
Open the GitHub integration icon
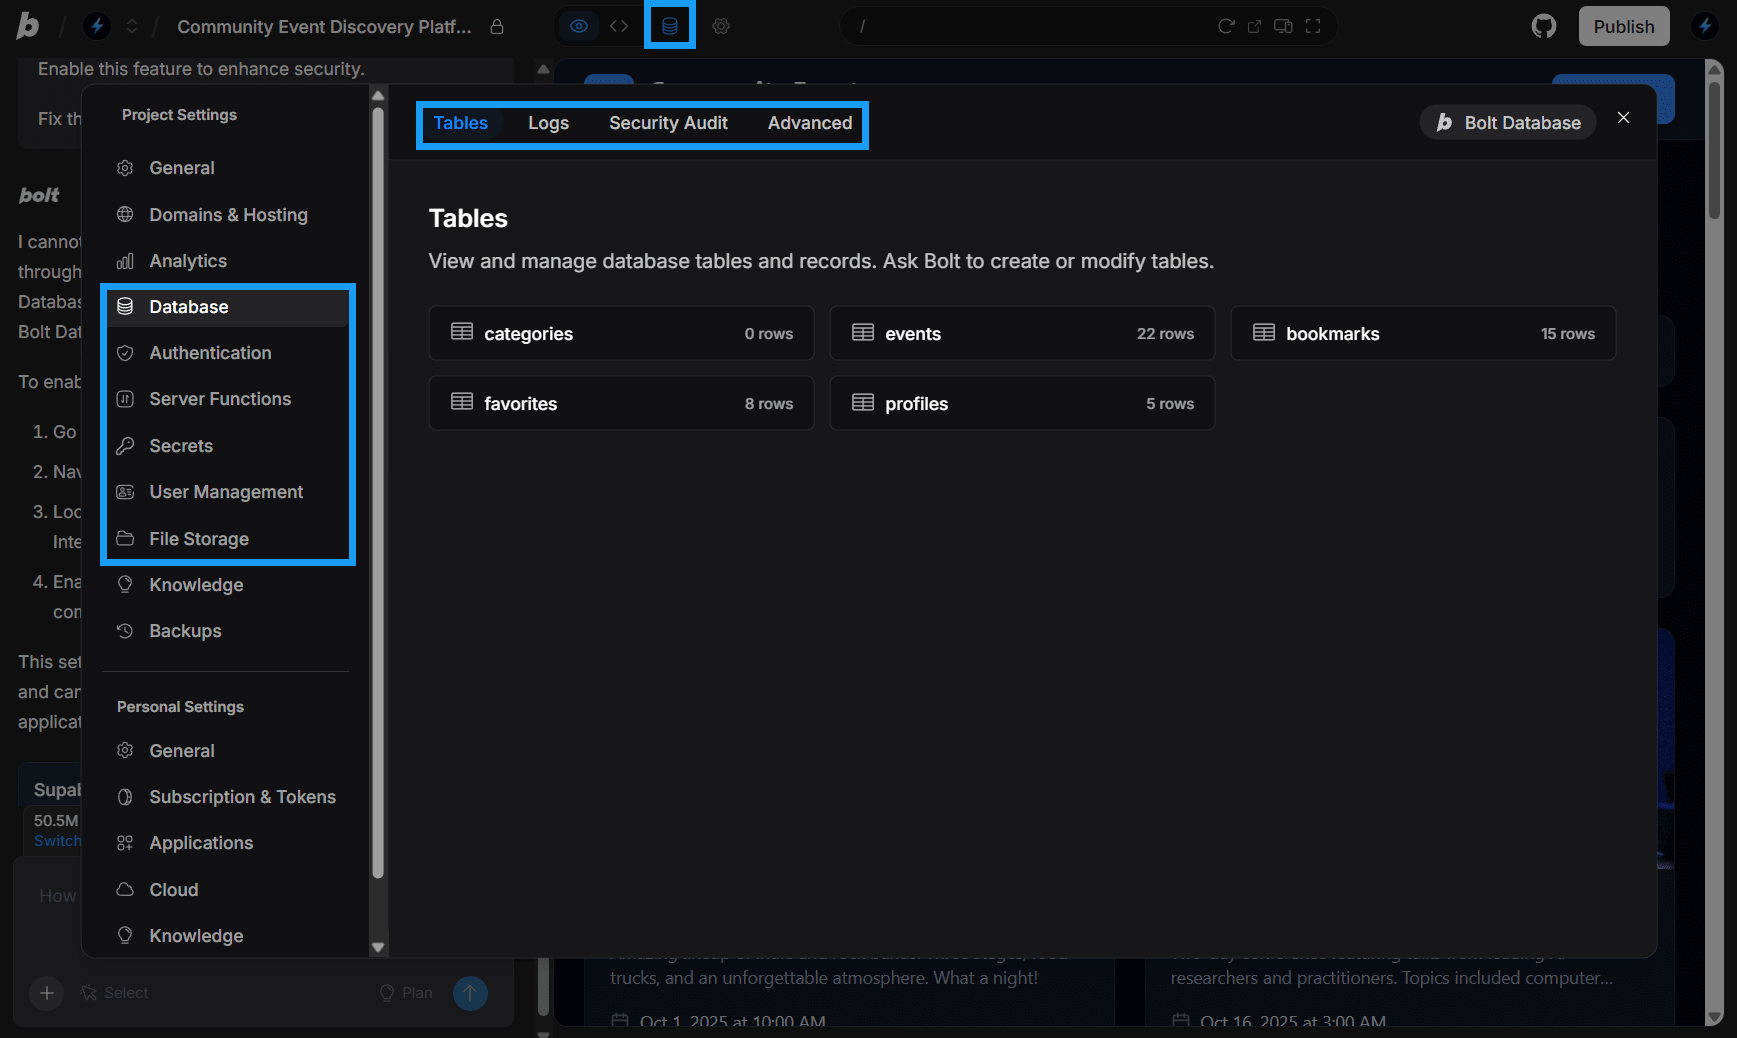1543,26
